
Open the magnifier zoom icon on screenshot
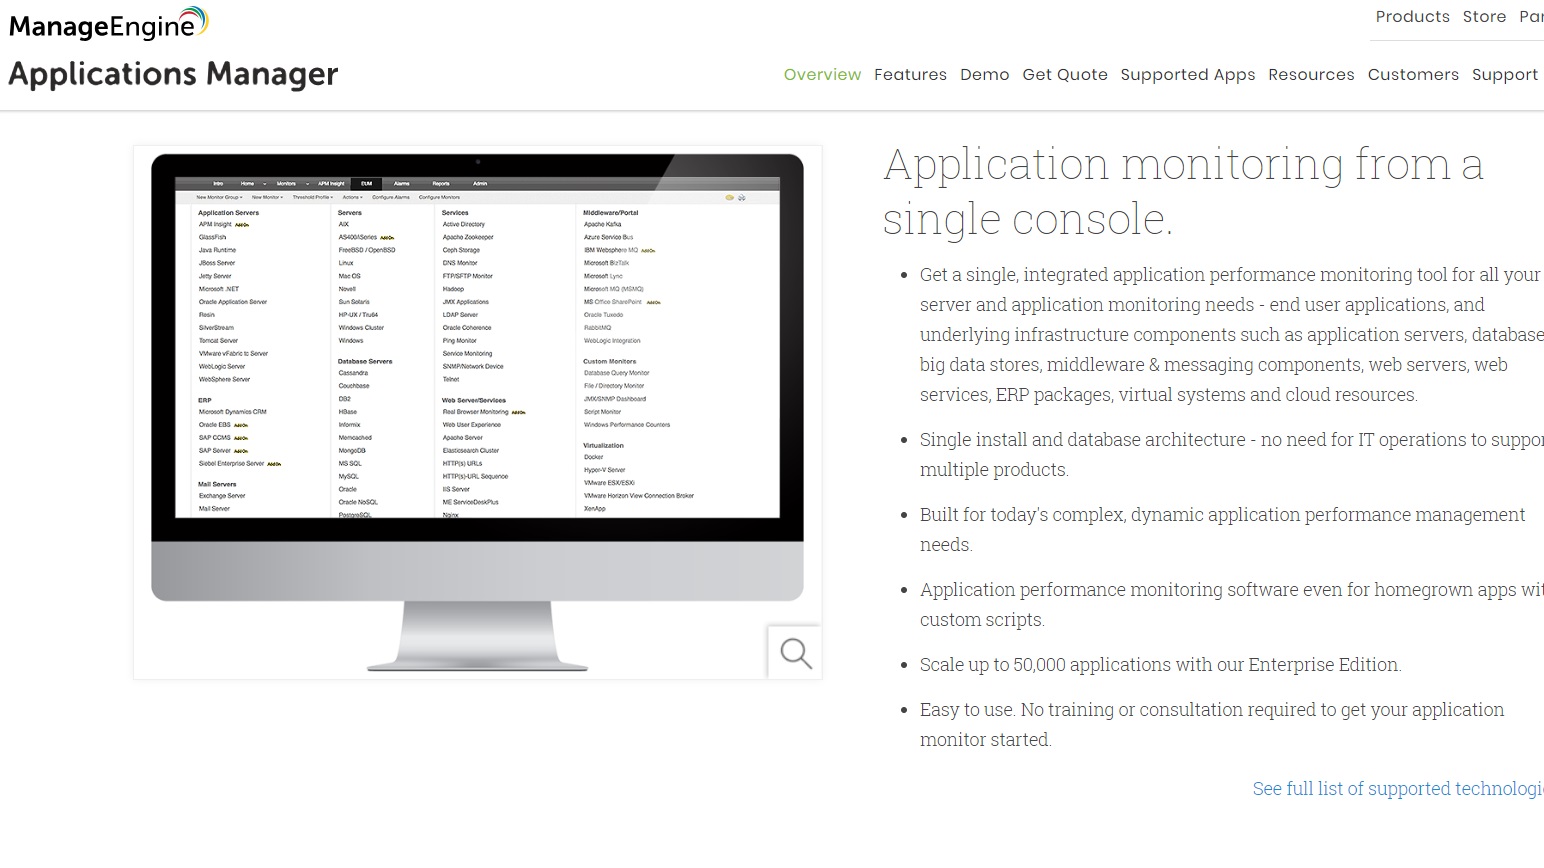796,653
